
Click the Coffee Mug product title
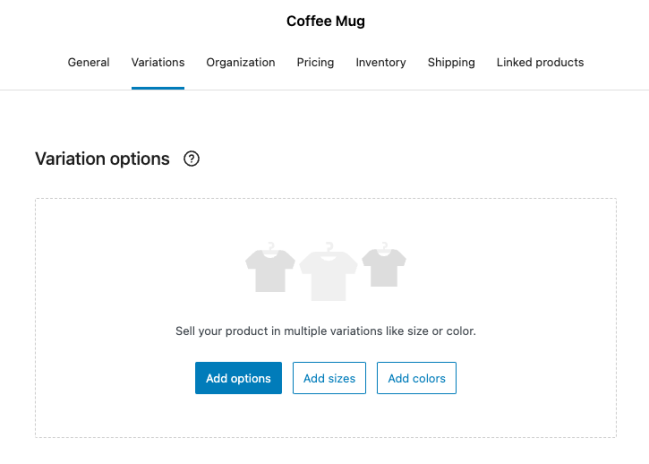(325, 21)
